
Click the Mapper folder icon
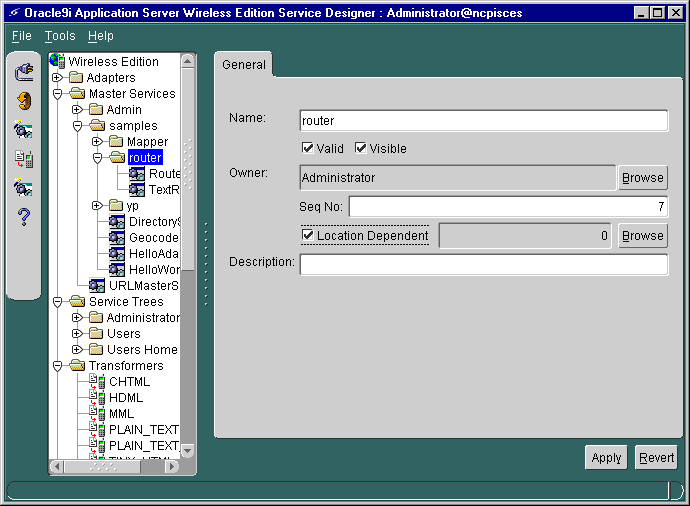pos(116,141)
